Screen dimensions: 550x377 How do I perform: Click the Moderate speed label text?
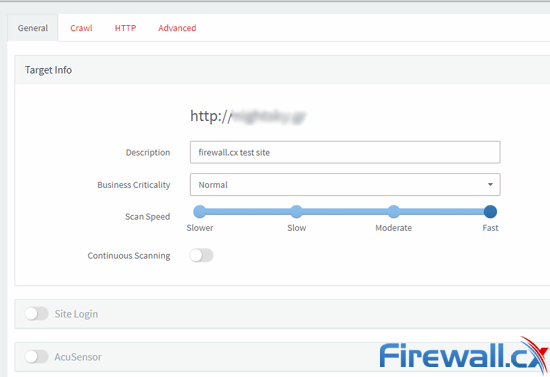click(394, 228)
